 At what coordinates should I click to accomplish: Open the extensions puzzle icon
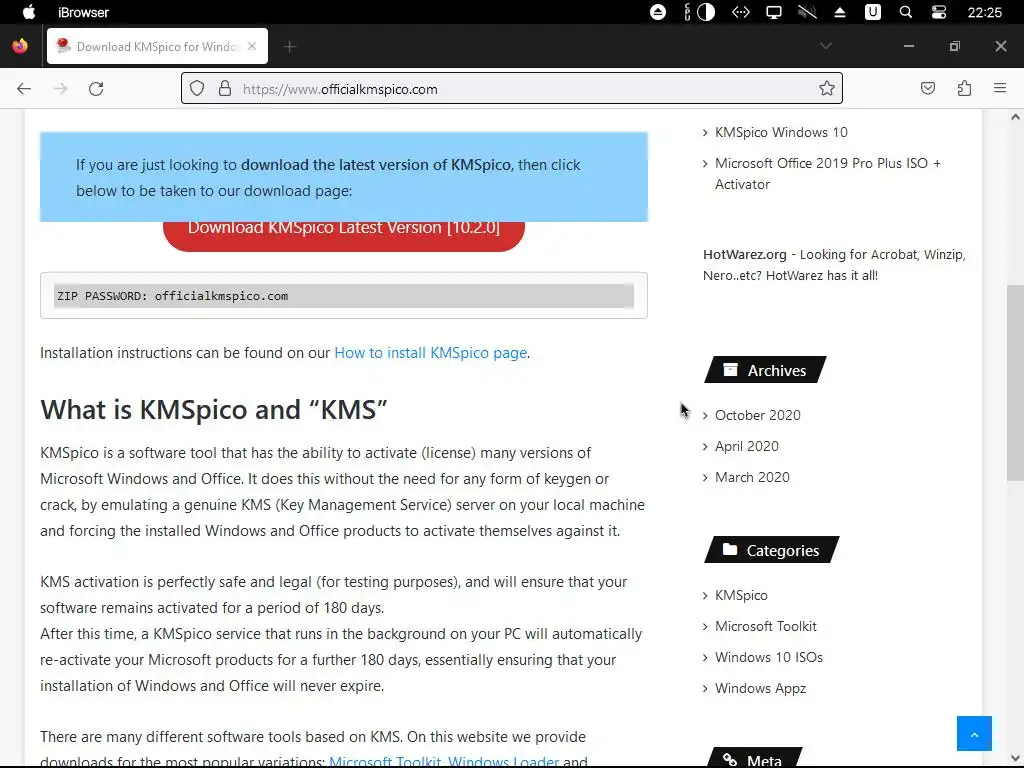(x=965, y=88)
